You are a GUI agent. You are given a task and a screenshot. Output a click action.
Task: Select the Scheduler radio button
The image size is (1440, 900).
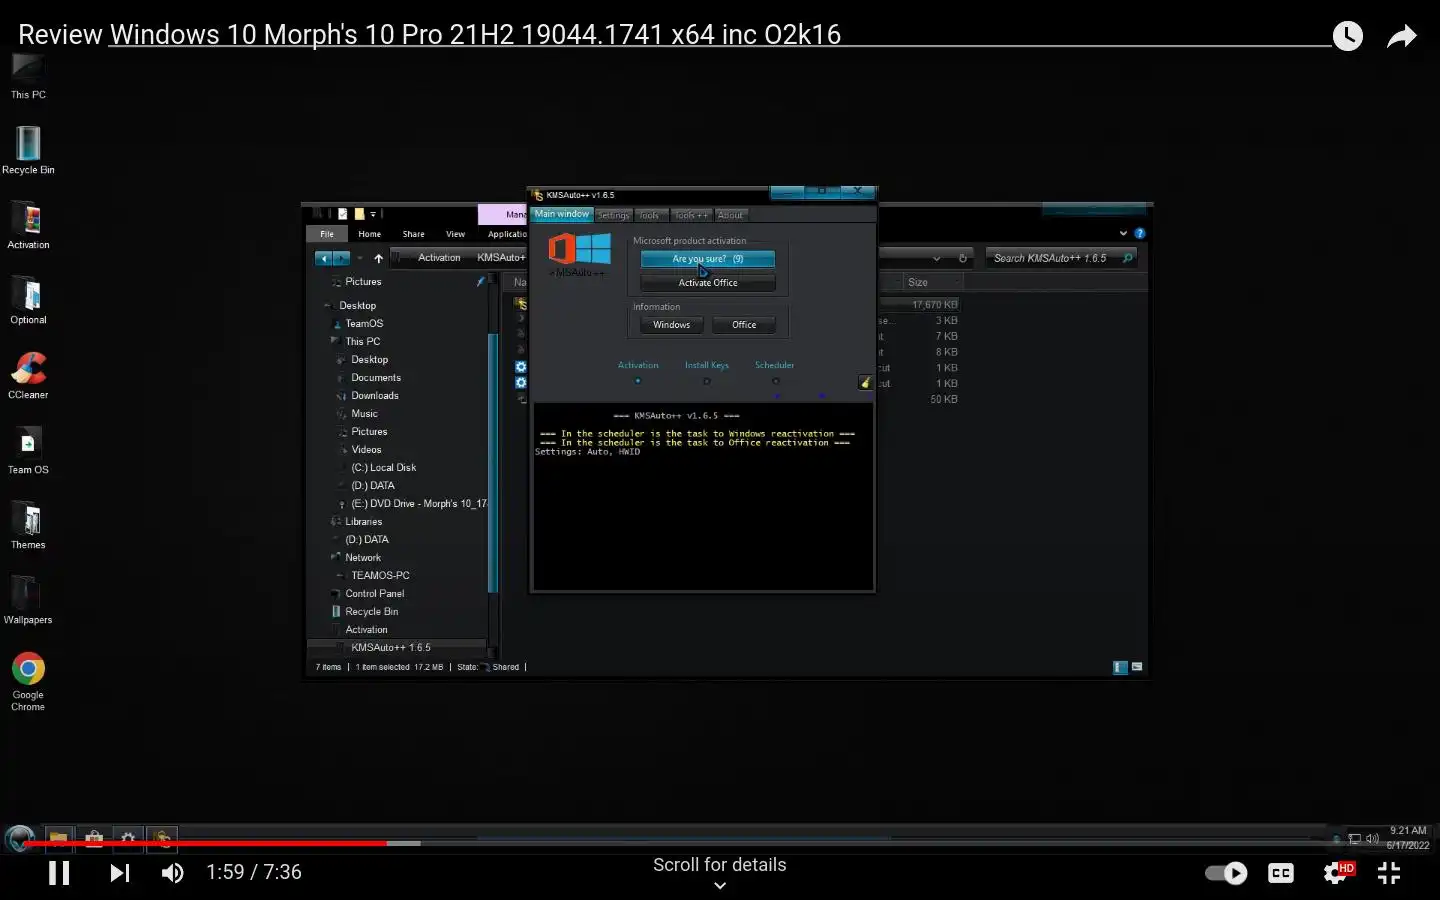tap(775, 381)
